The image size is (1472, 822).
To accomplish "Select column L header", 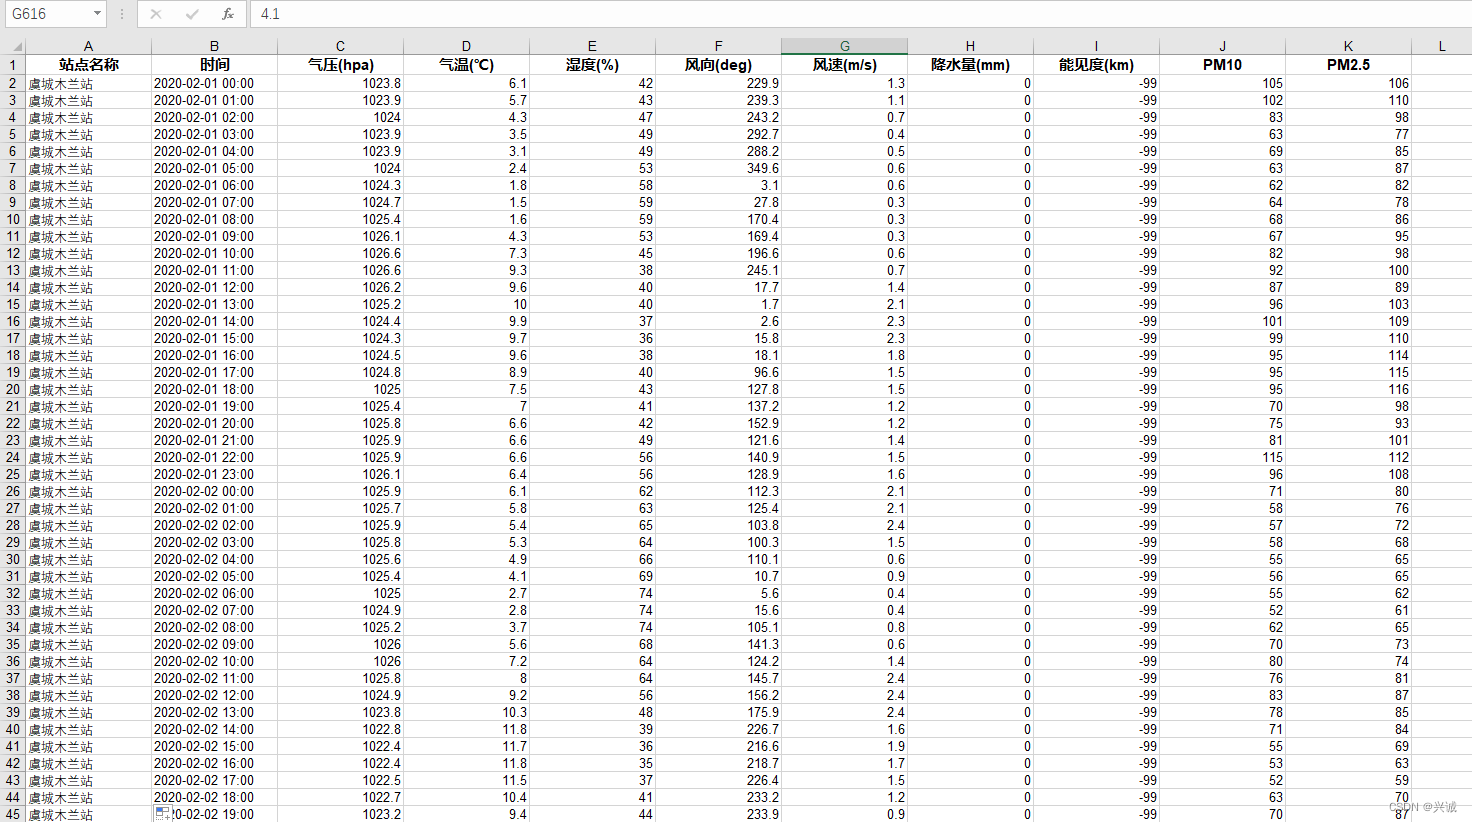I will [x=1441, y=46].
